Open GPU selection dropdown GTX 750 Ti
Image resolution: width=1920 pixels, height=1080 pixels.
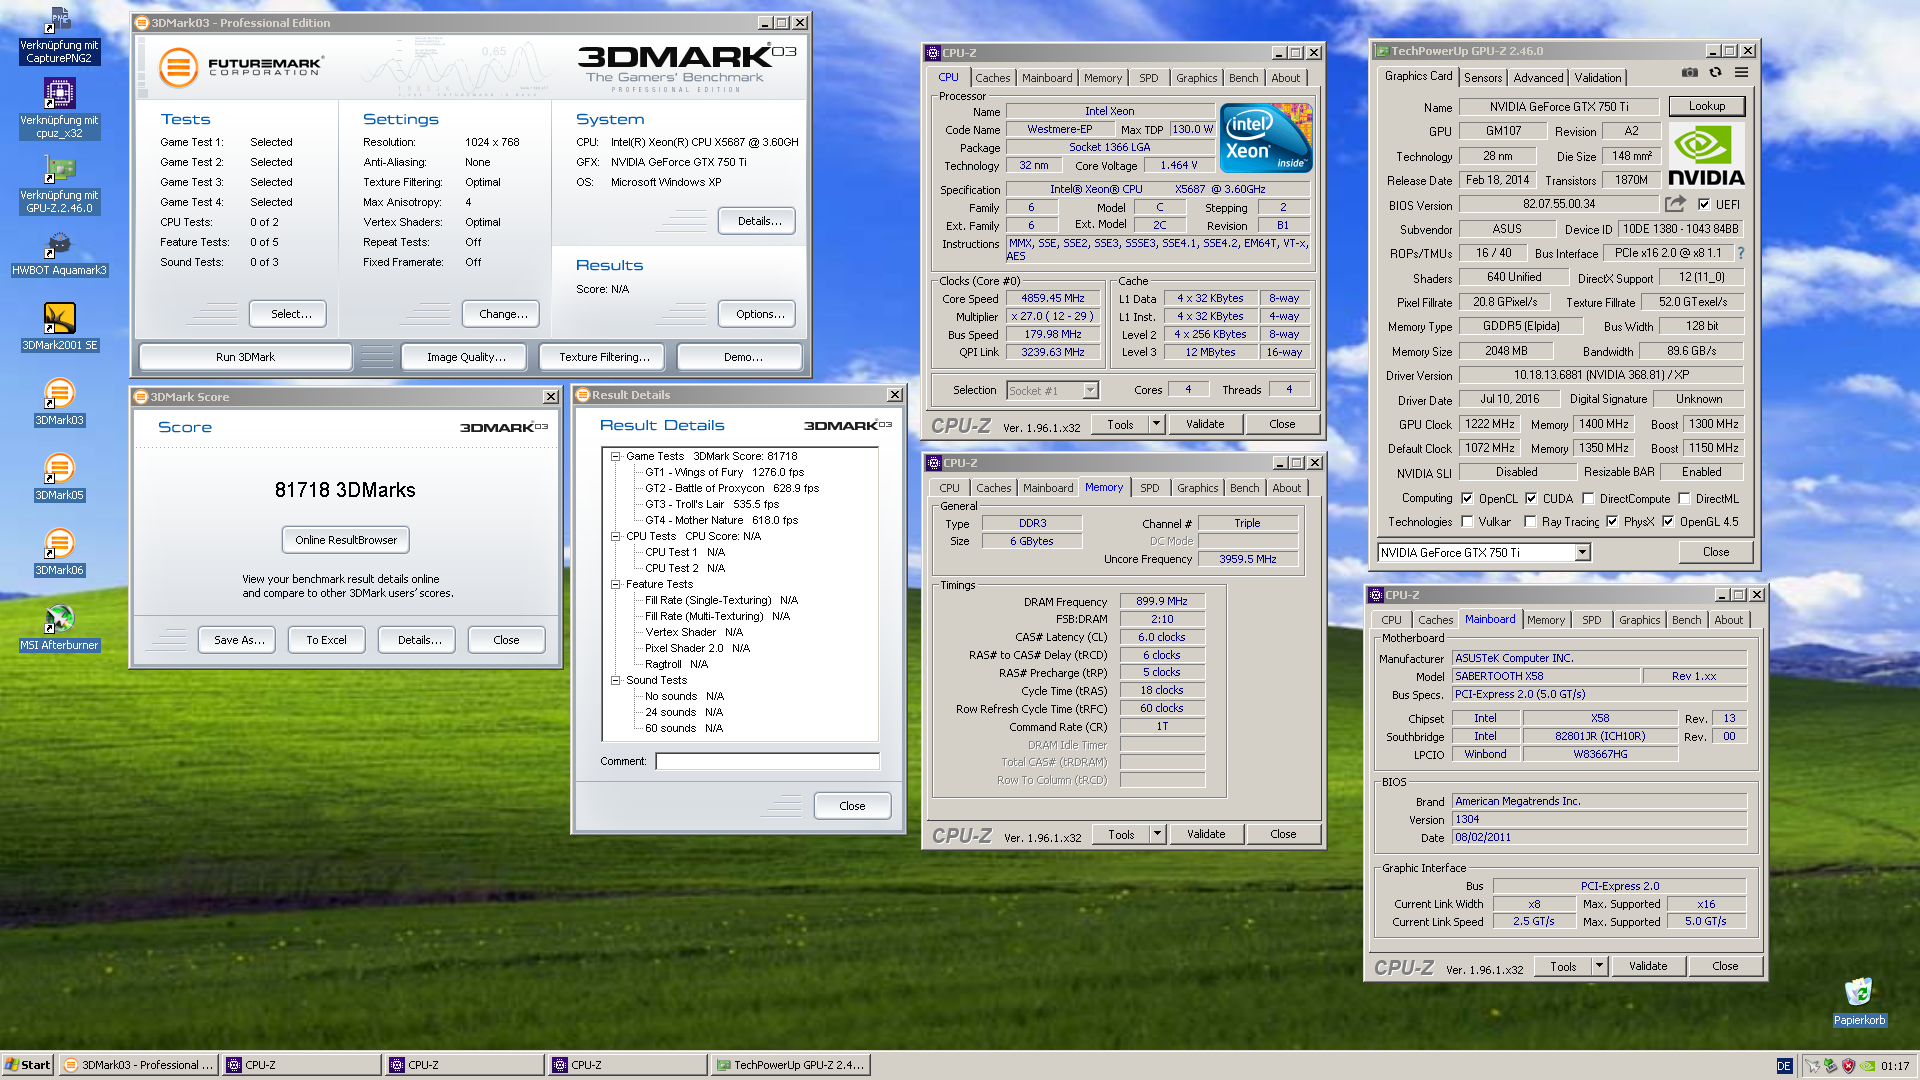pyautogui.click(x=1583, y=552)
